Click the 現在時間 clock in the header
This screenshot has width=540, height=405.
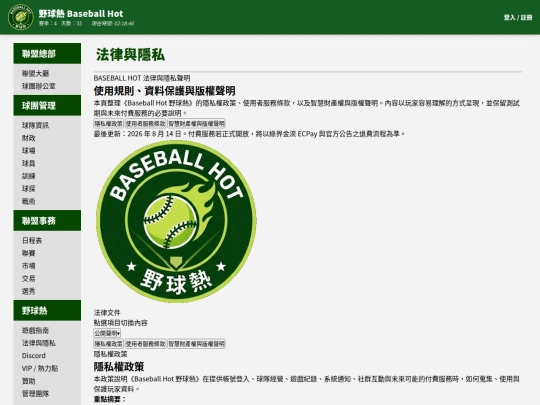click(x=113, y=23)
